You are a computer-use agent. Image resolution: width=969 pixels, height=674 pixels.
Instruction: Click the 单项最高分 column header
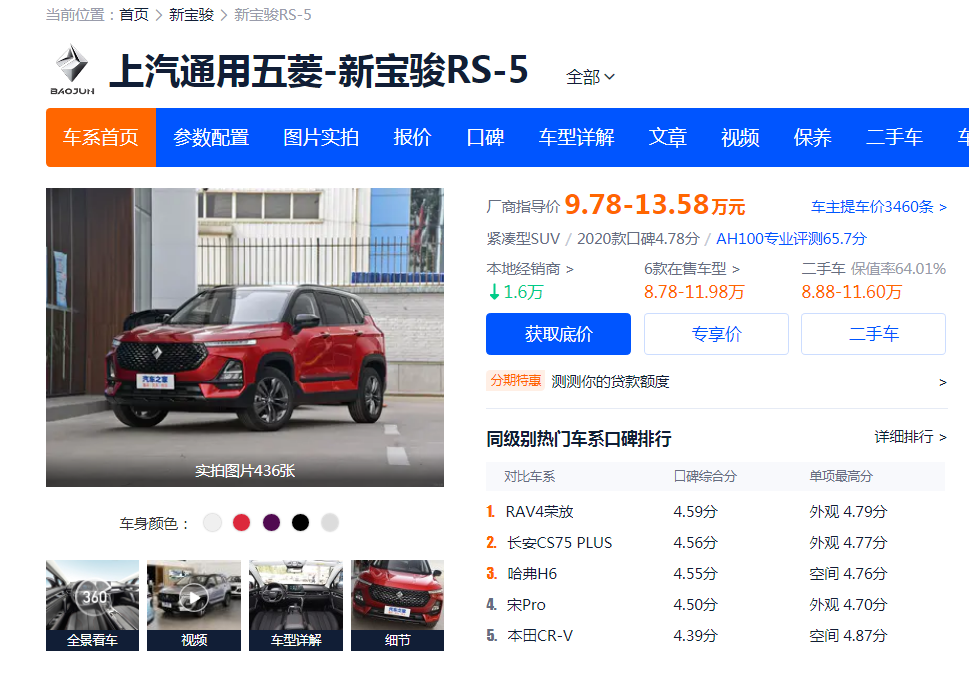841,476
